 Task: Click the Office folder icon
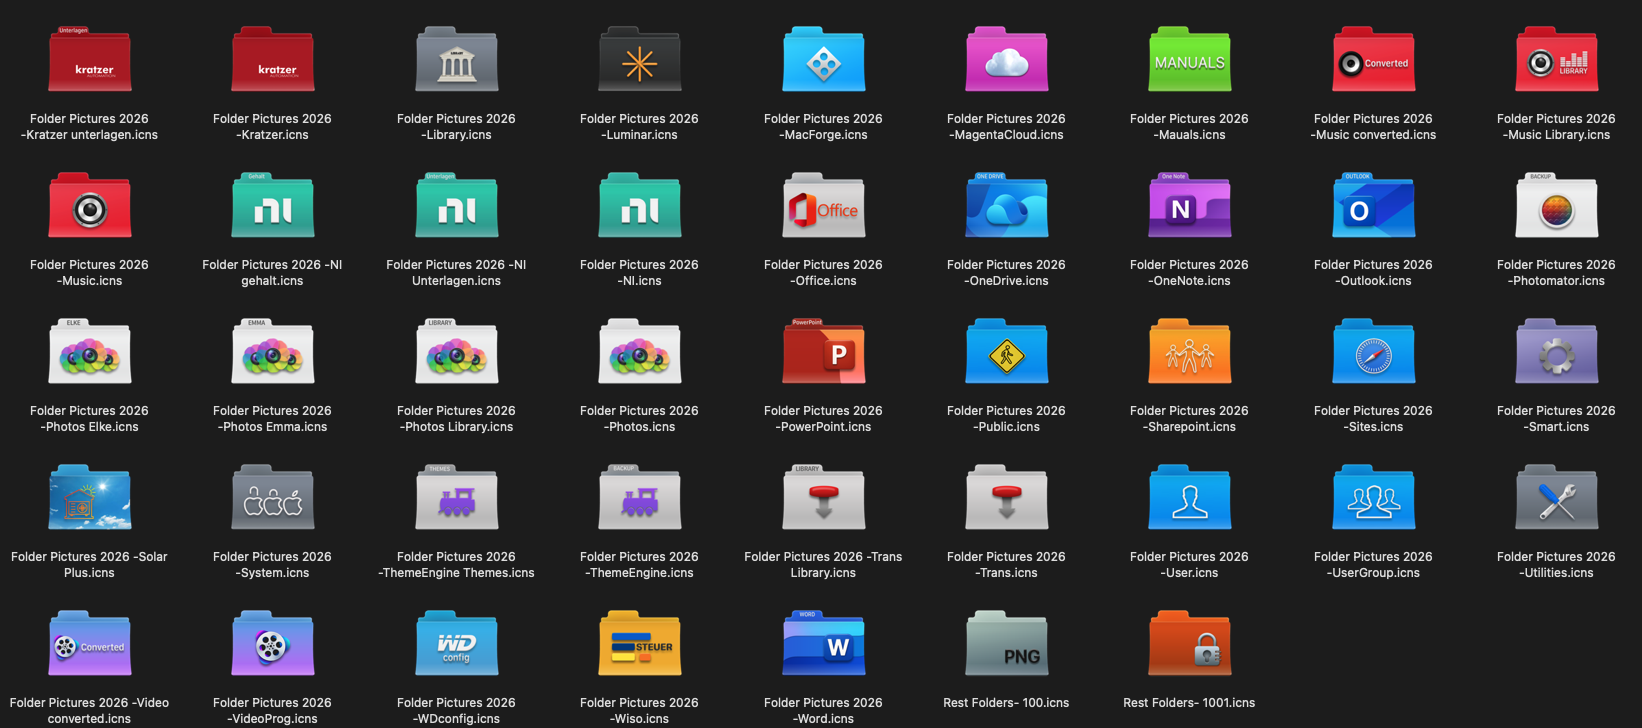tap(822, 208)
